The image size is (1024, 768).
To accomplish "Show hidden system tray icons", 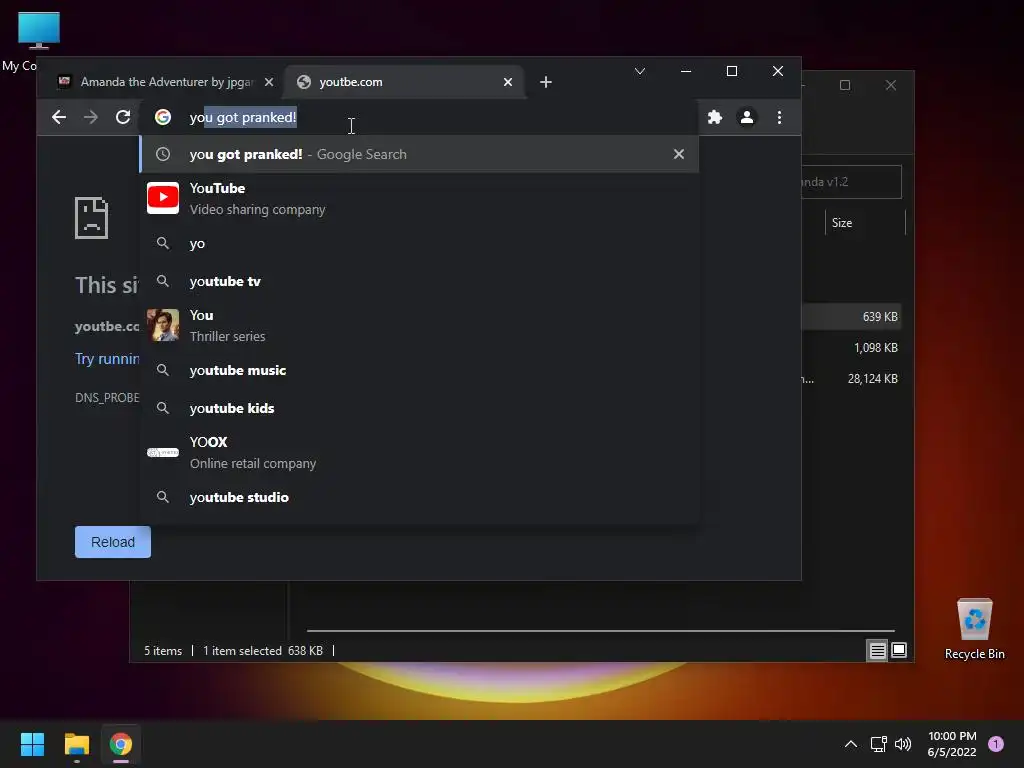I will [851, 744].
